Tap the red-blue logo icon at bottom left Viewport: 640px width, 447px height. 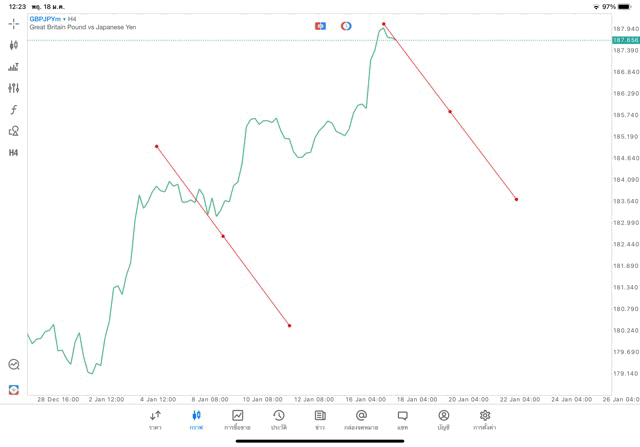point(14,389)
